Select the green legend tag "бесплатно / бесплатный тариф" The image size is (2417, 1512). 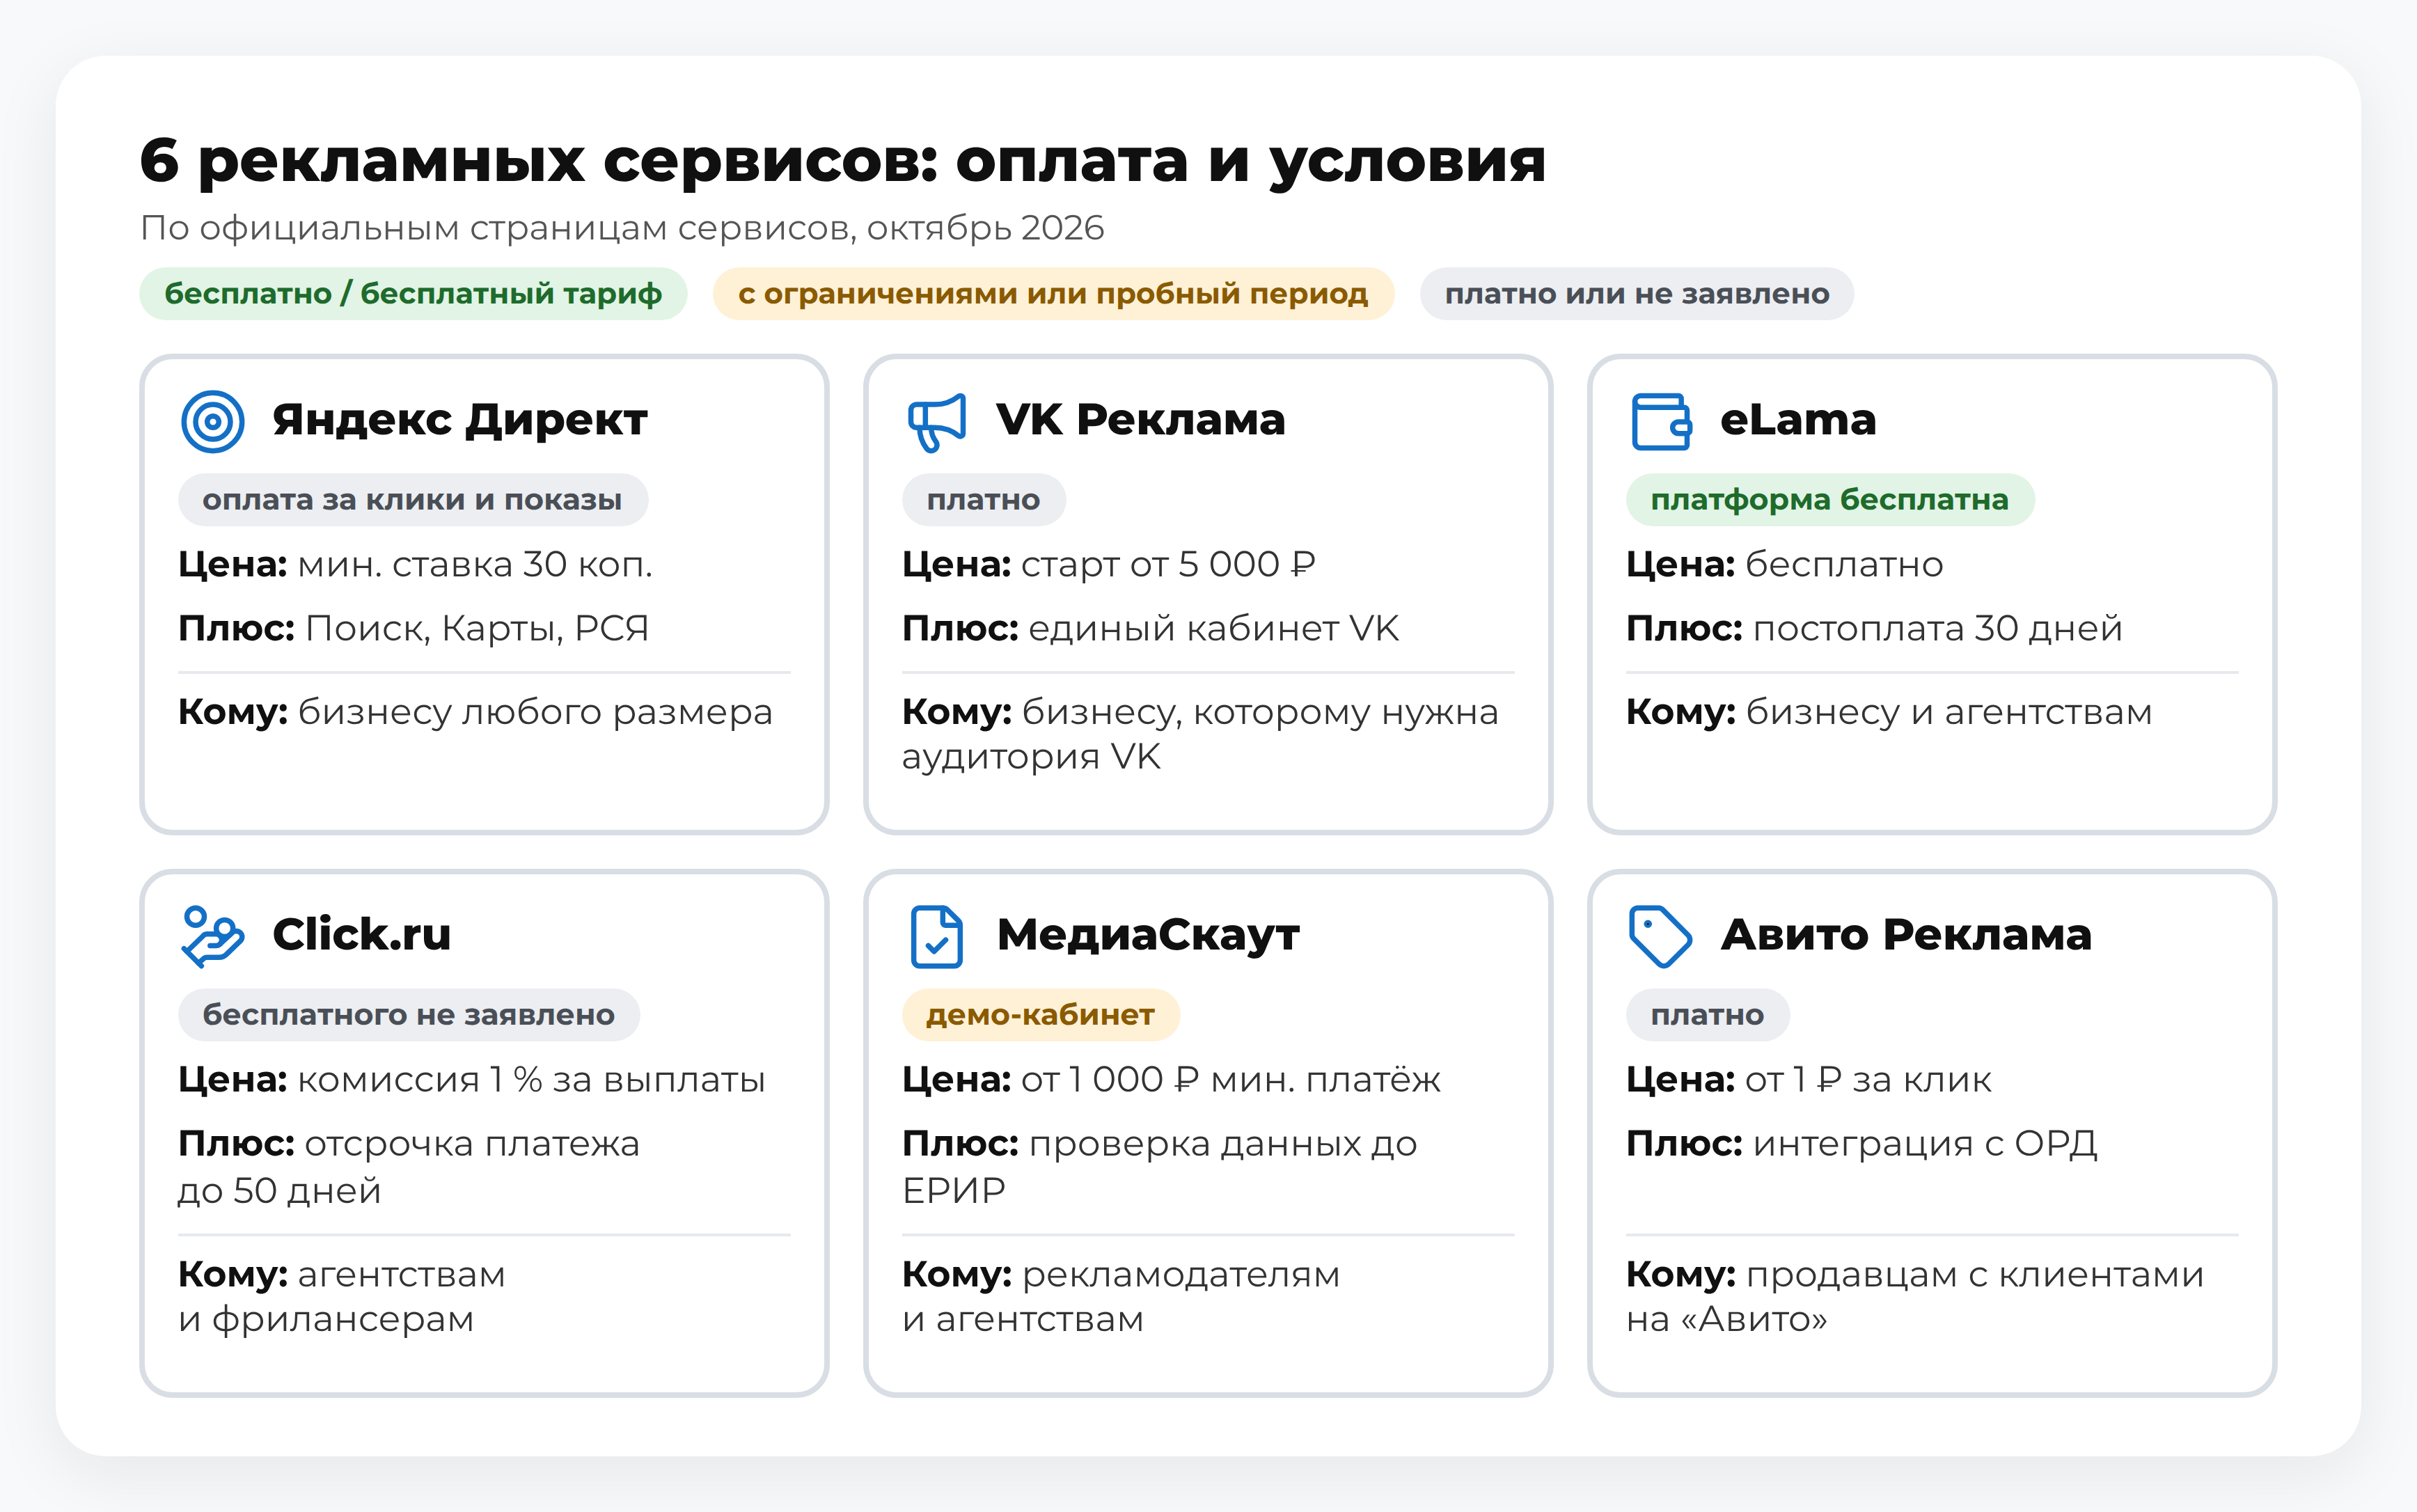tap(413, 293)
